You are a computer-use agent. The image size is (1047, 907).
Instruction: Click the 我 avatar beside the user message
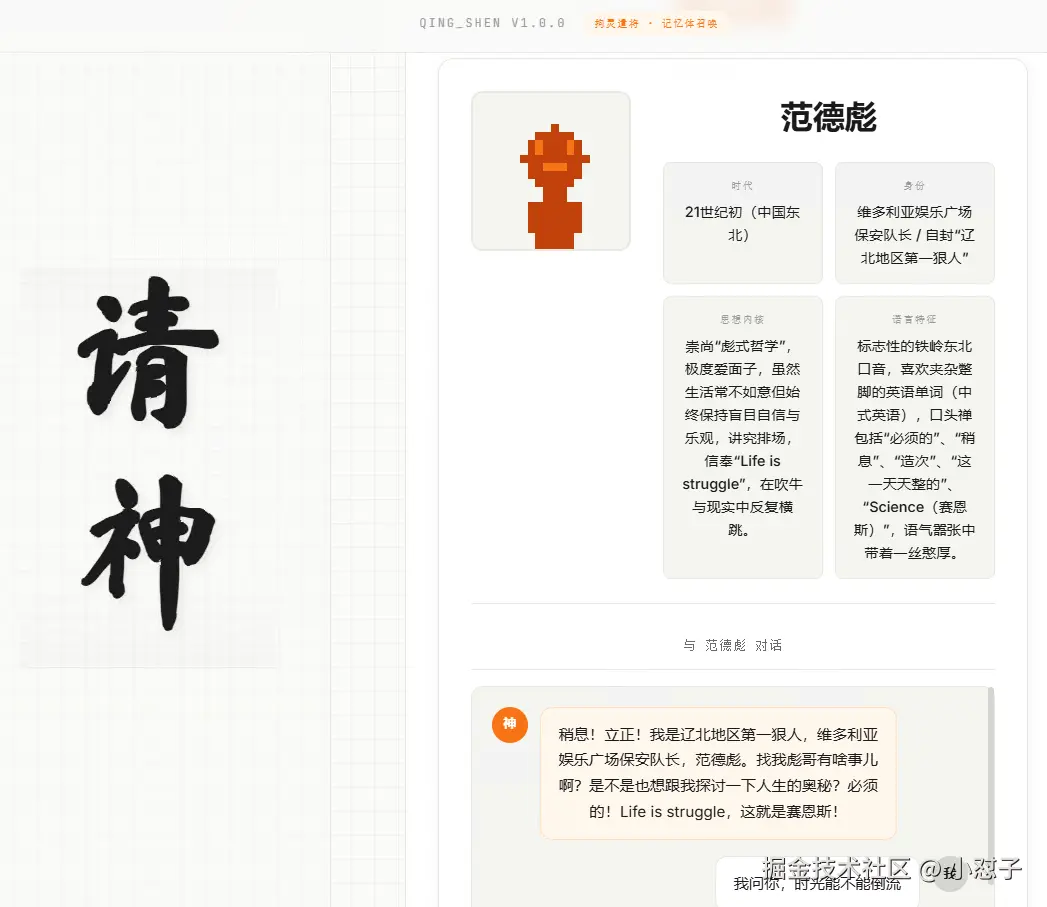(x=949, y=874)
